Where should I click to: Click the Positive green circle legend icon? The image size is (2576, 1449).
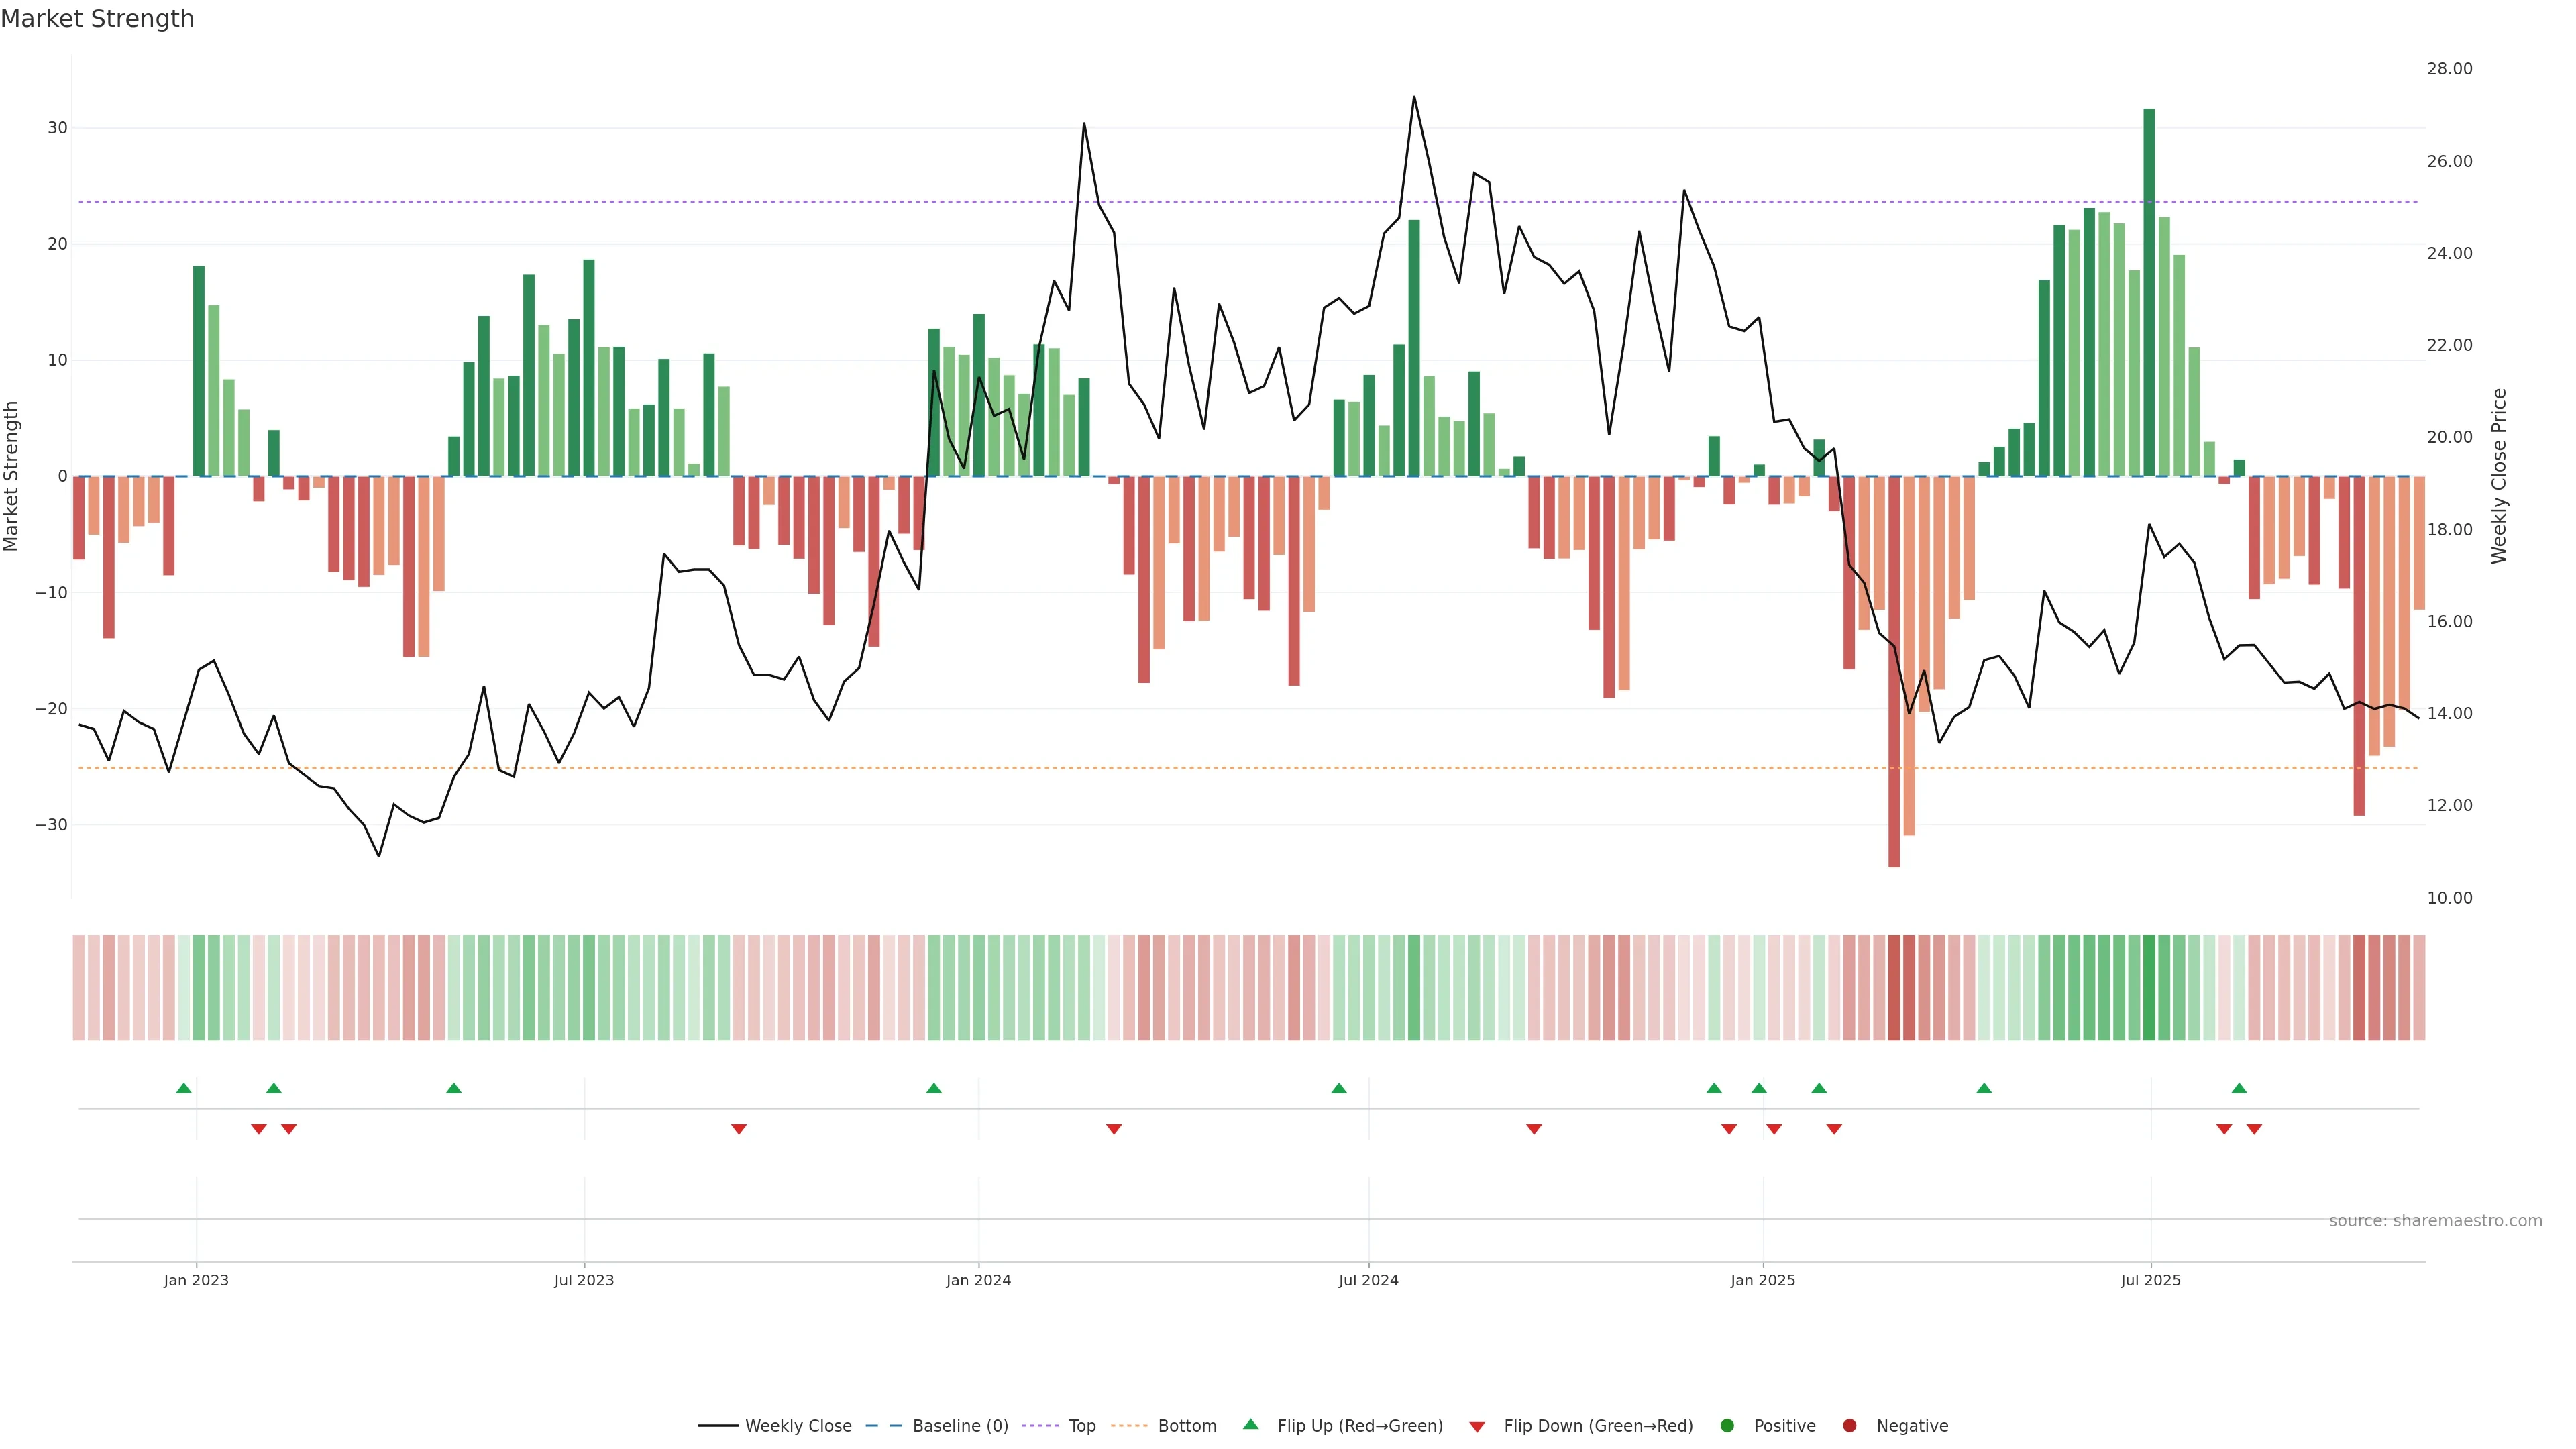[x=1727, y=1426]
